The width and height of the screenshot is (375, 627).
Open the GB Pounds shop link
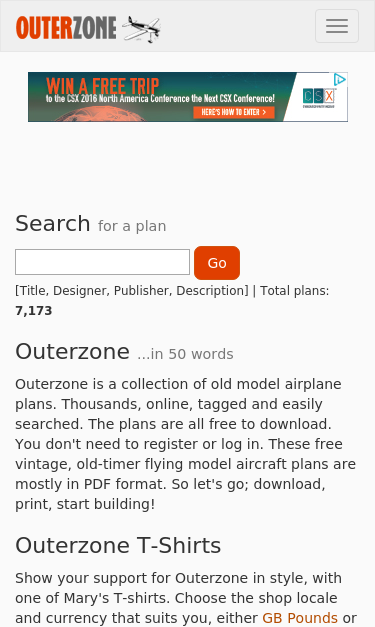coord(300,618)
